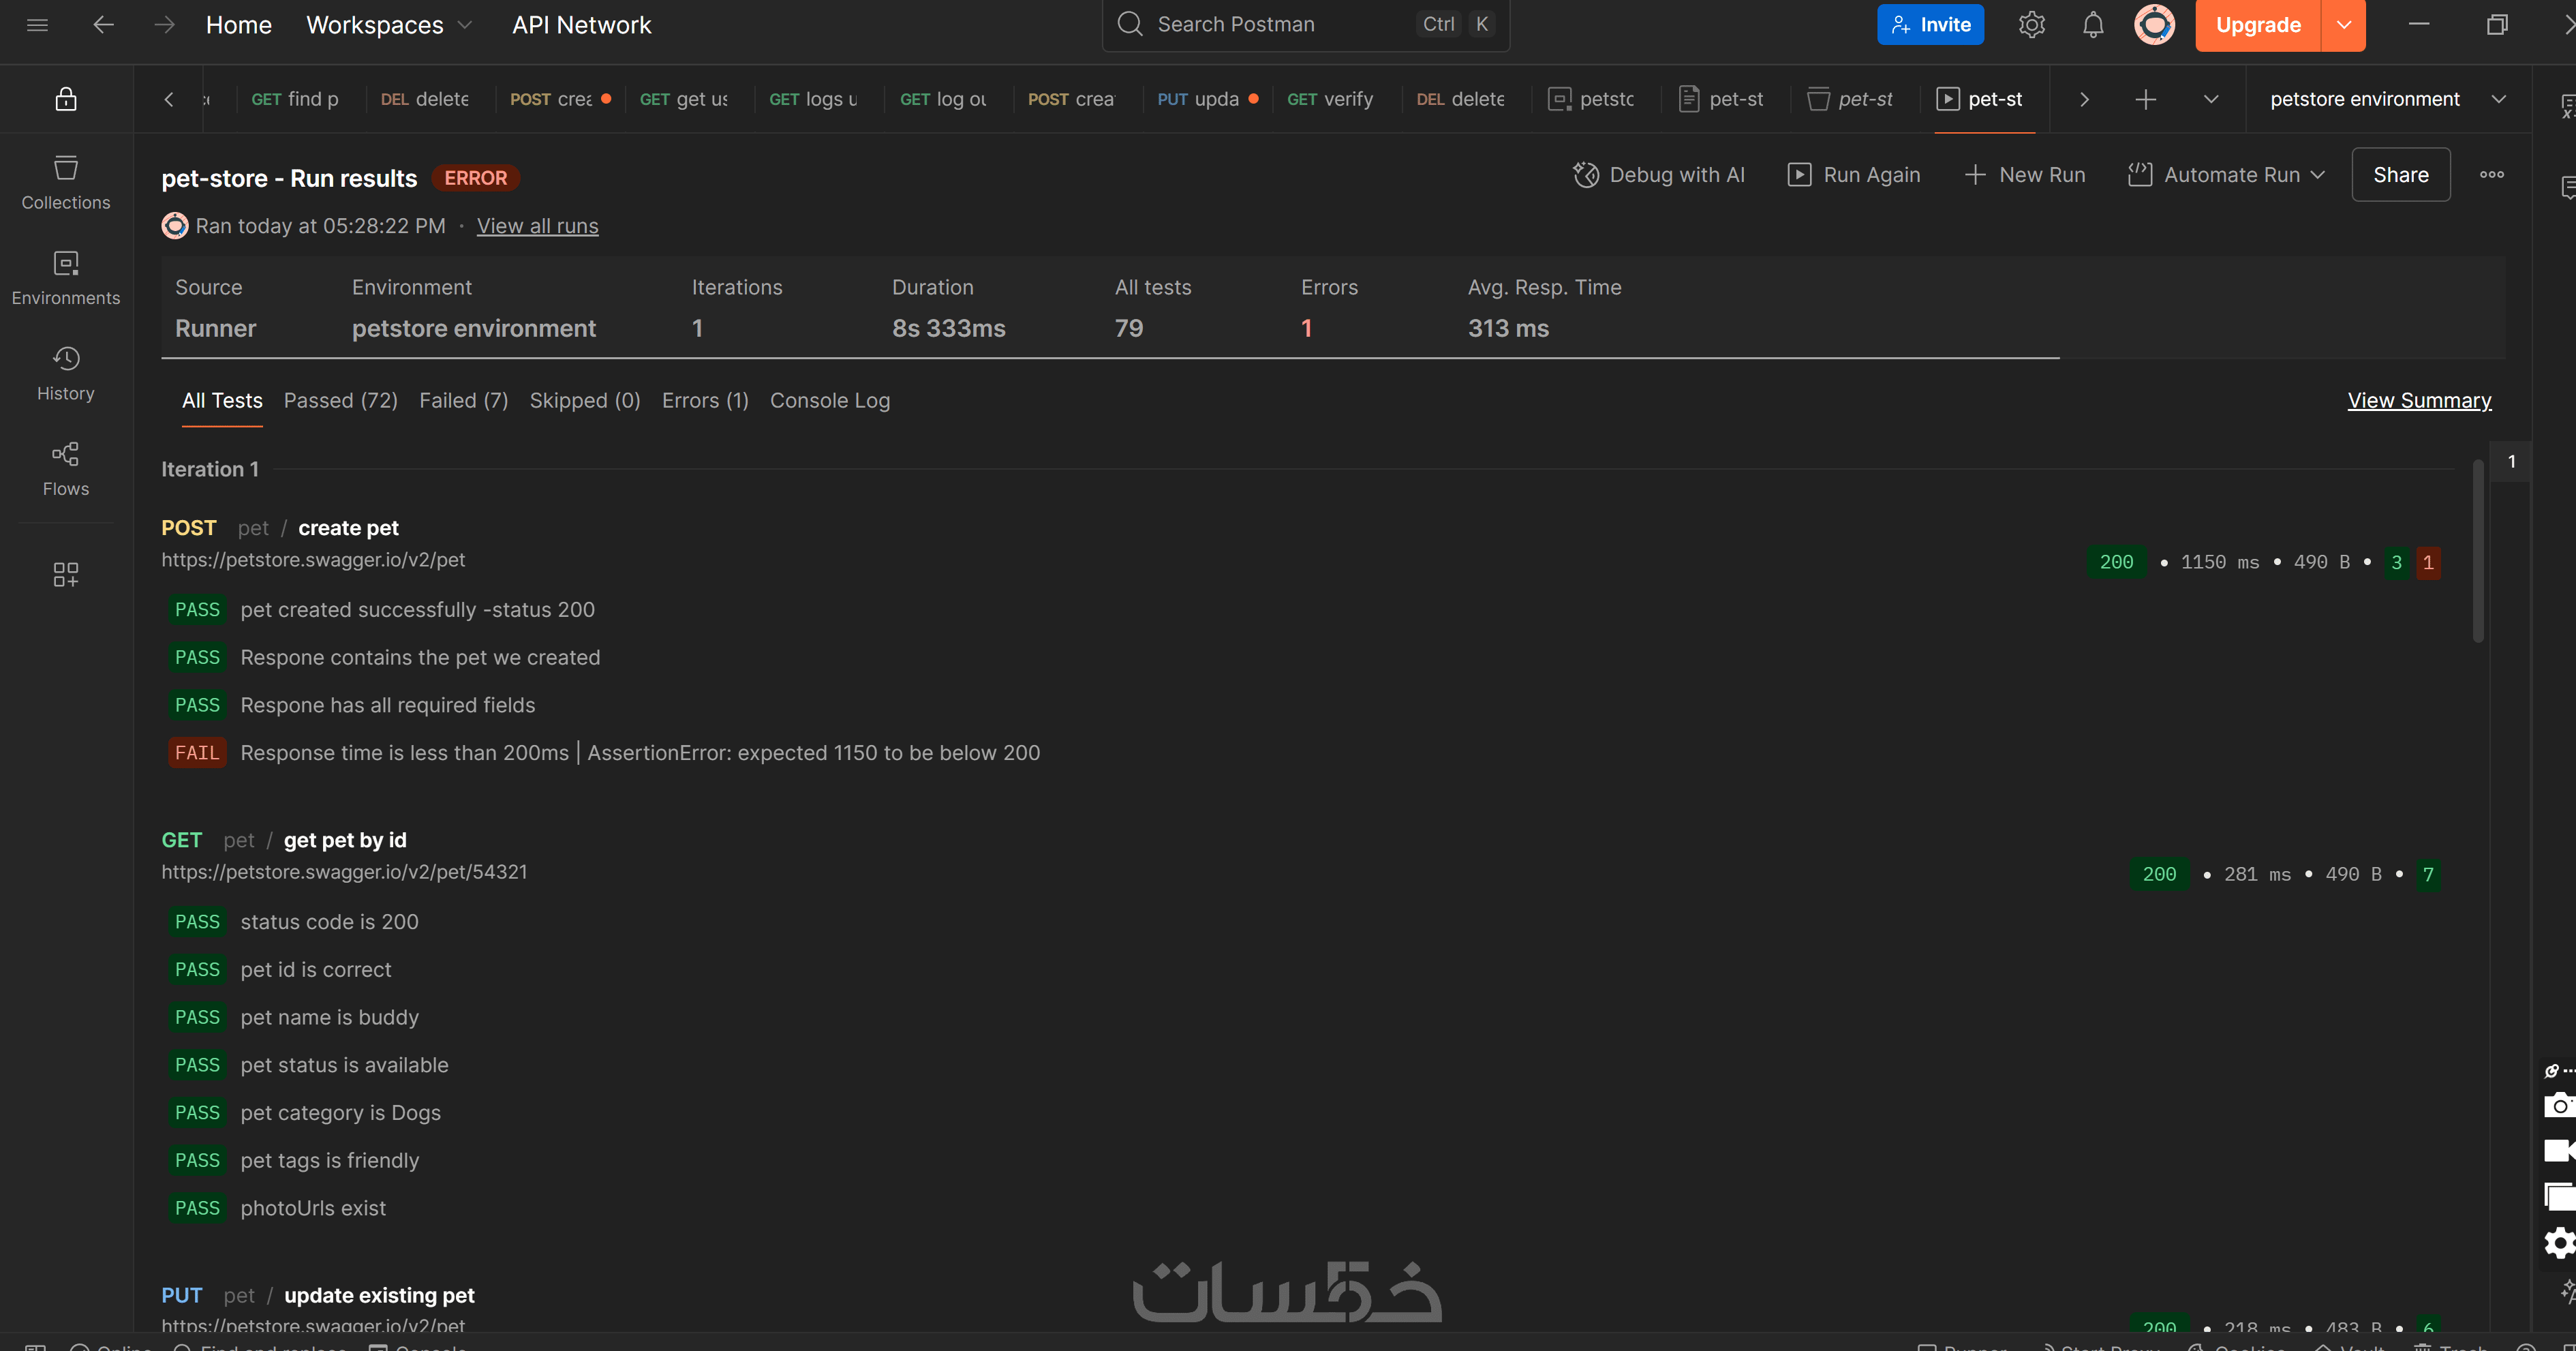Click the configure workspace sidebar grid icon
Image resolution: width=2576 pixels, height=1351 pixels.
tap(66, 573)
